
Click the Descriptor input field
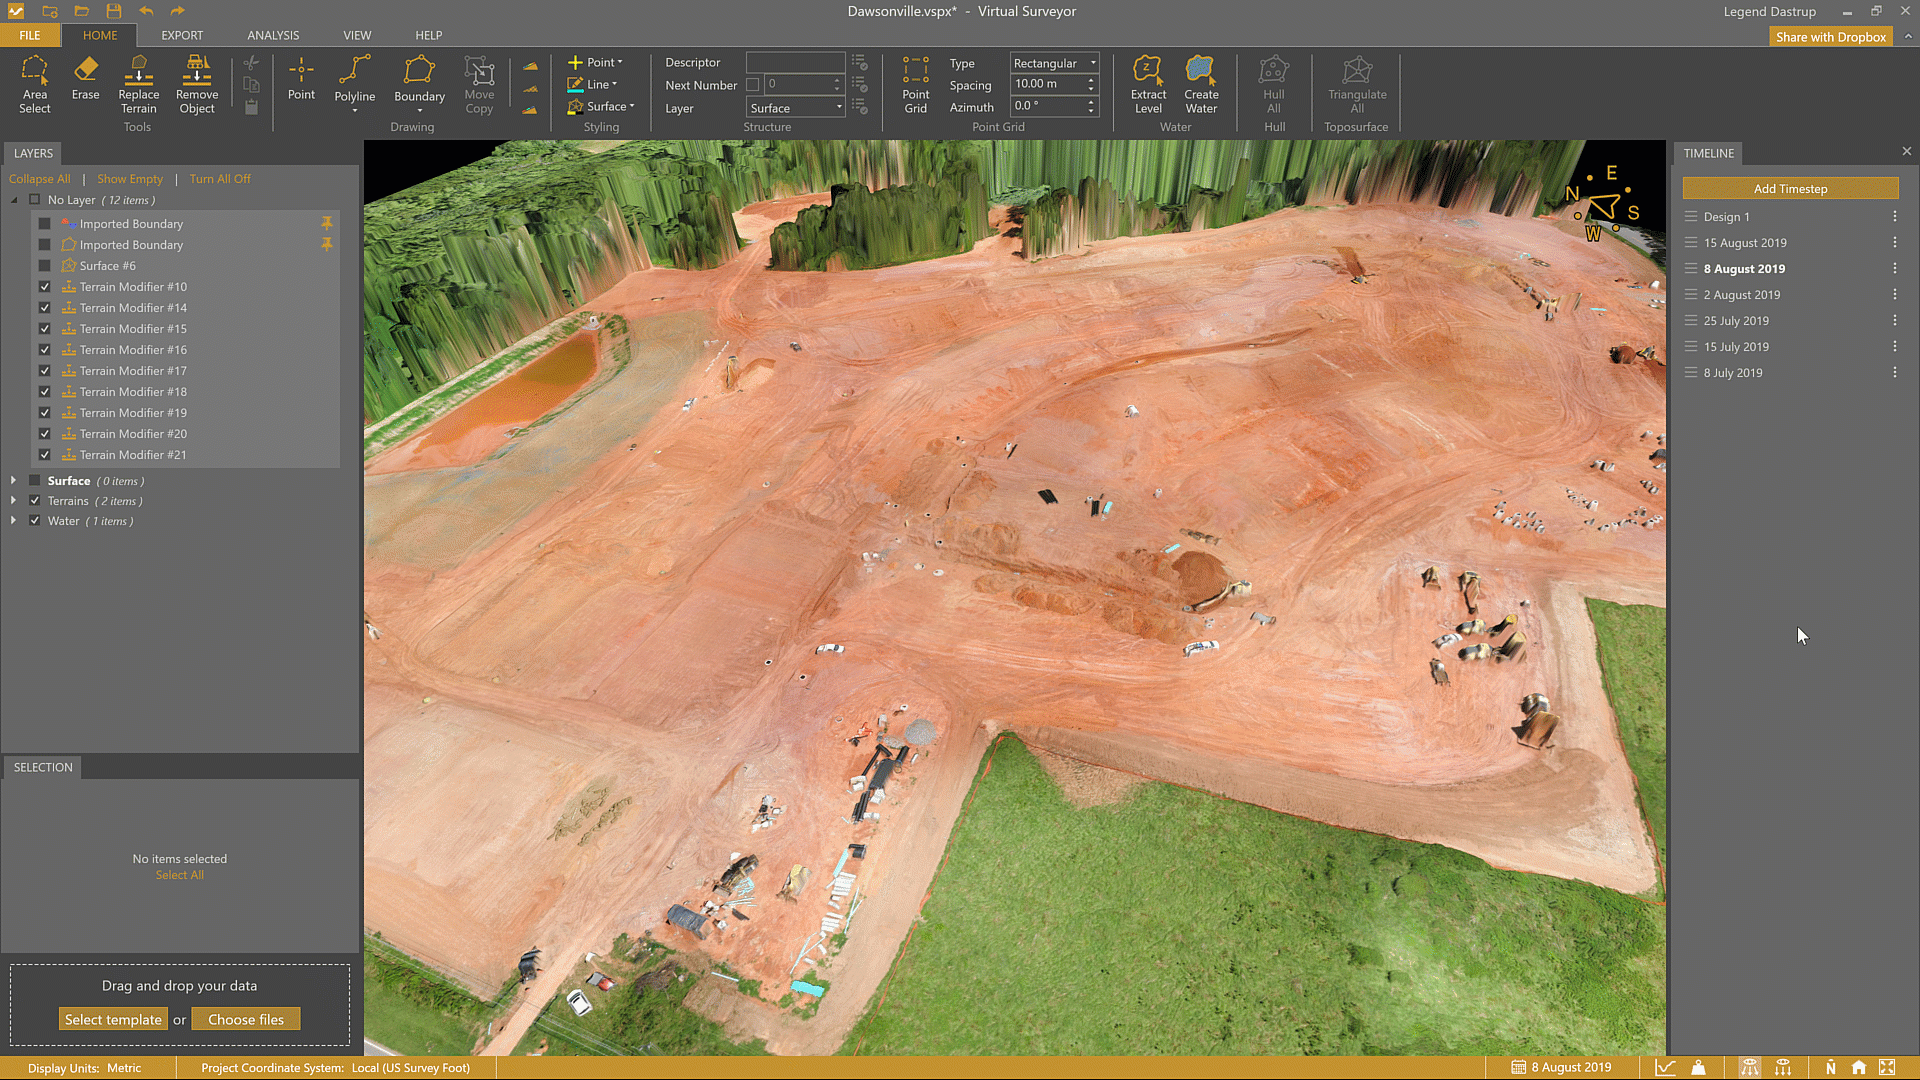click(x=795, y=62)
